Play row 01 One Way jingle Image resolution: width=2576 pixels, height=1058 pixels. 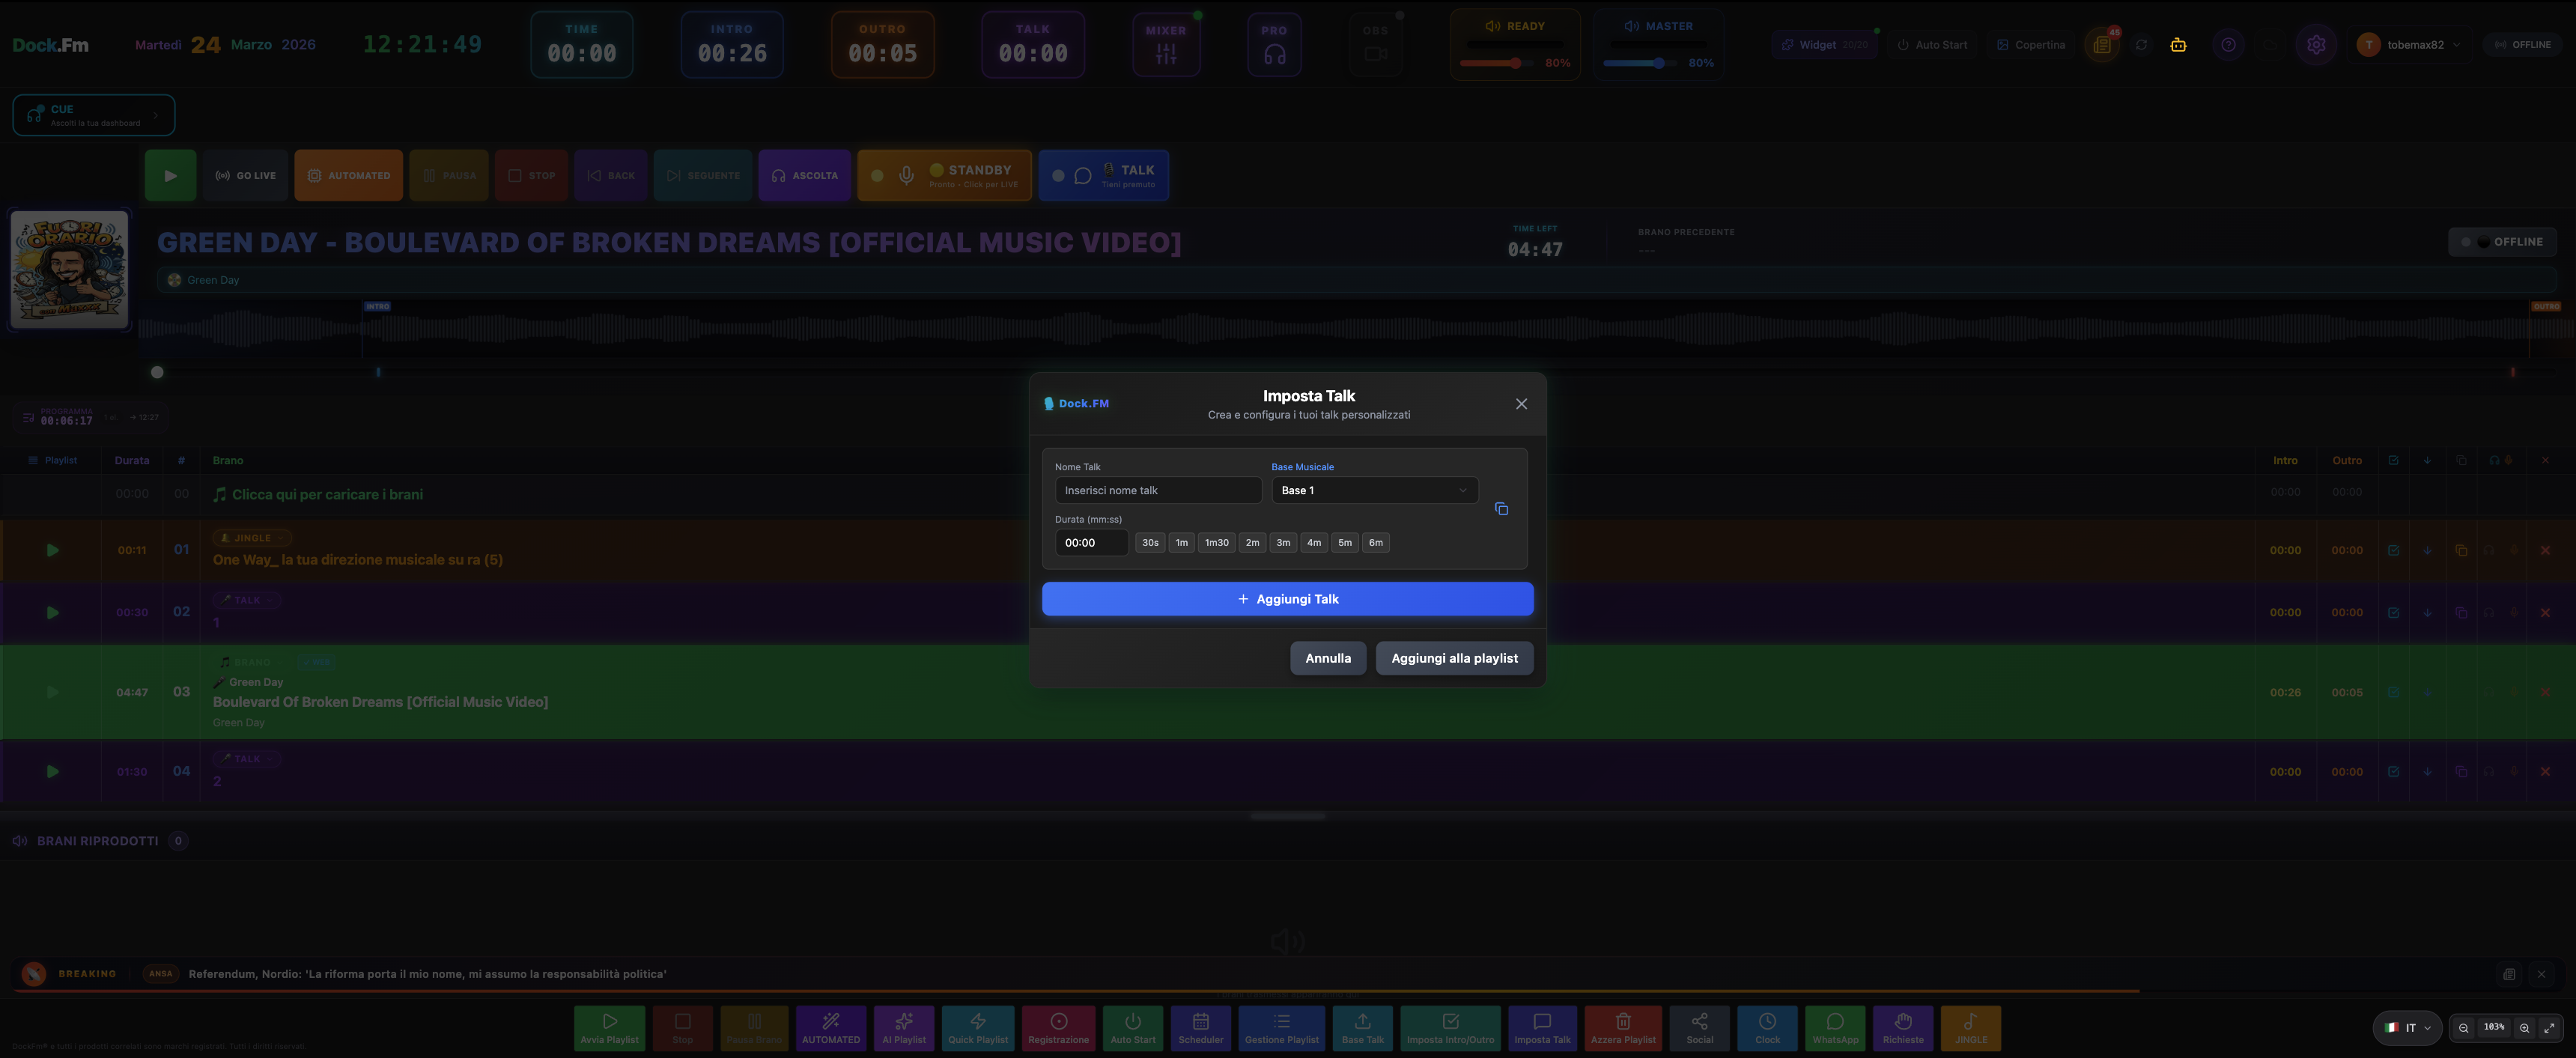click(x=52, y=551)
